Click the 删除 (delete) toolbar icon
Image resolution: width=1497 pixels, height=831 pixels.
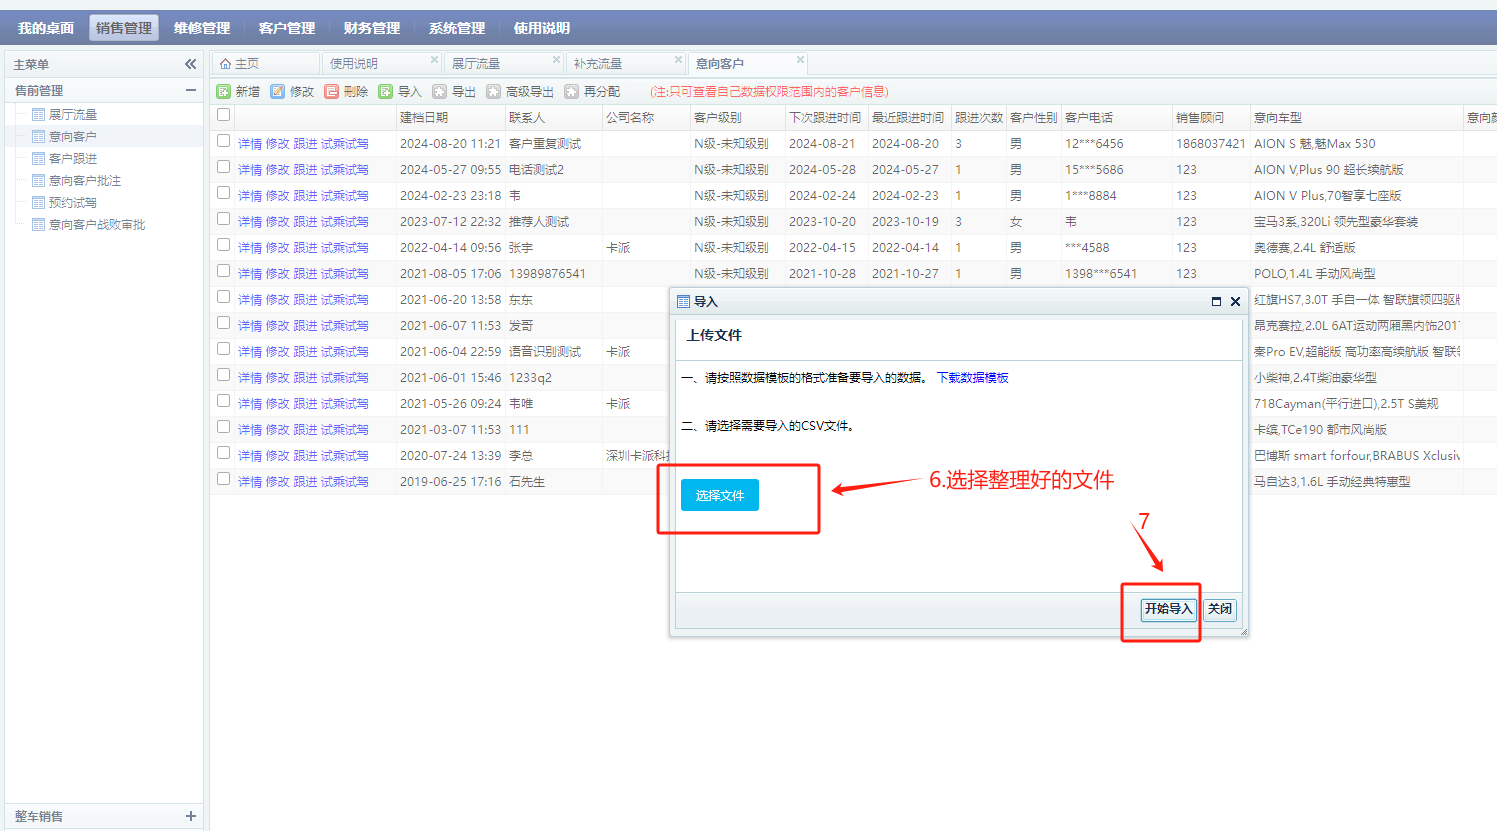click(332, 91)
